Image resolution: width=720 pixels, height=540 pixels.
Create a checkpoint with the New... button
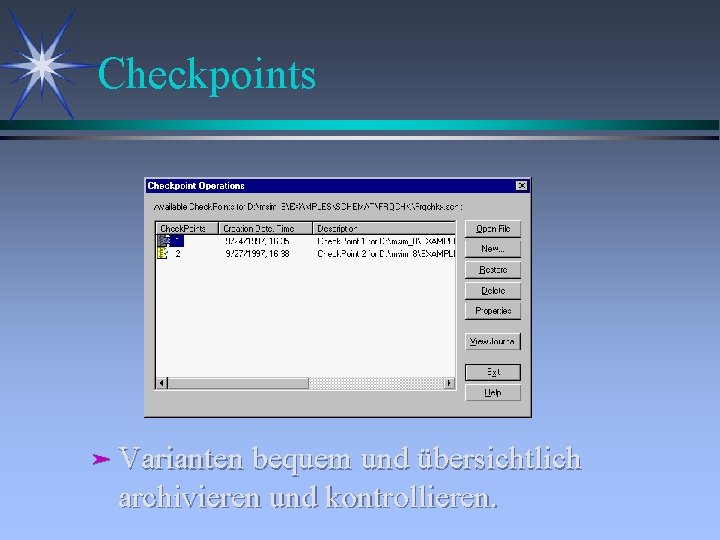pyautogui.click(x=493, y=249)
